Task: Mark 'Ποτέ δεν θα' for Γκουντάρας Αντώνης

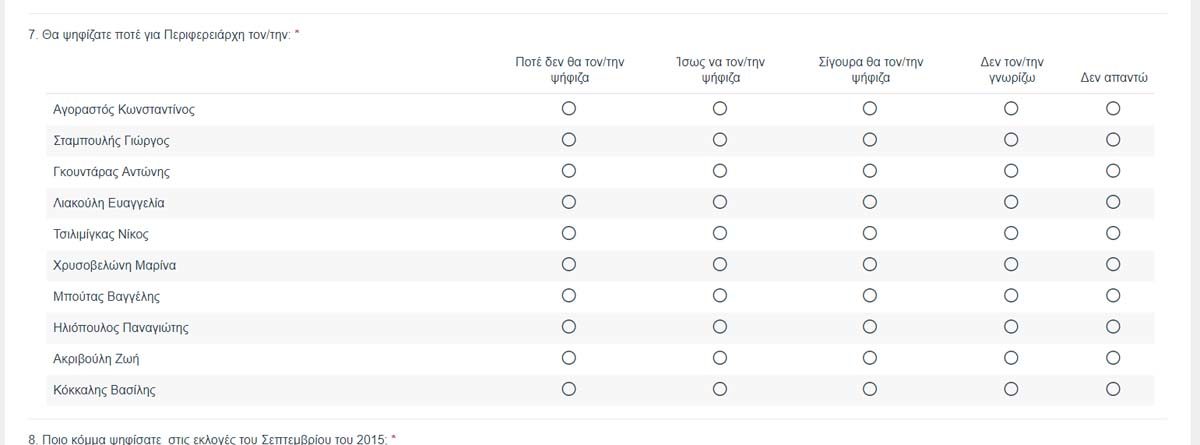Action: [x=569, y=171]
